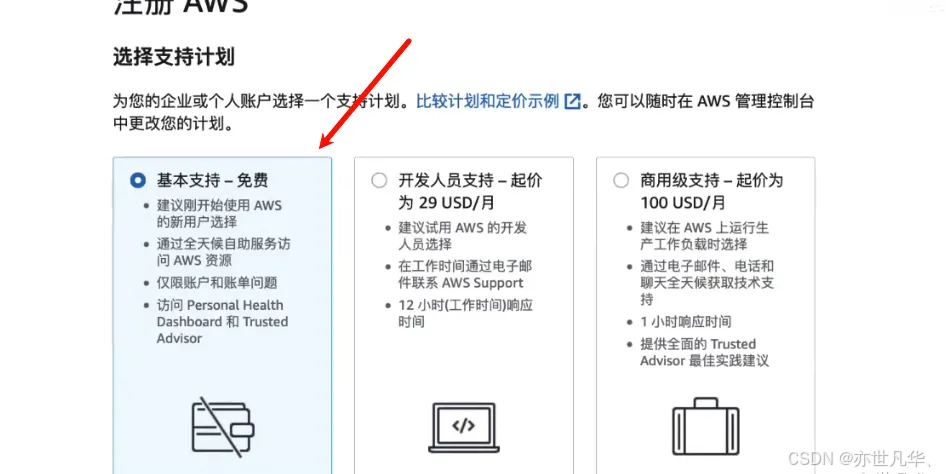
Task: Select the 商用级支持 radio option
Action: point(621,180)
